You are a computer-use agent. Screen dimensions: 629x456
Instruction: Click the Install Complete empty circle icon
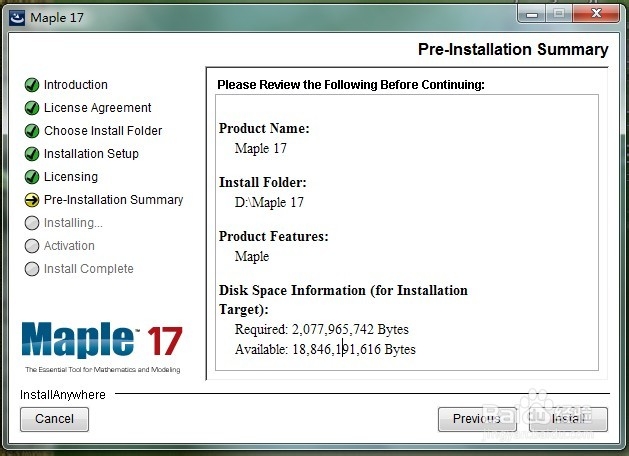click(32, 269)
